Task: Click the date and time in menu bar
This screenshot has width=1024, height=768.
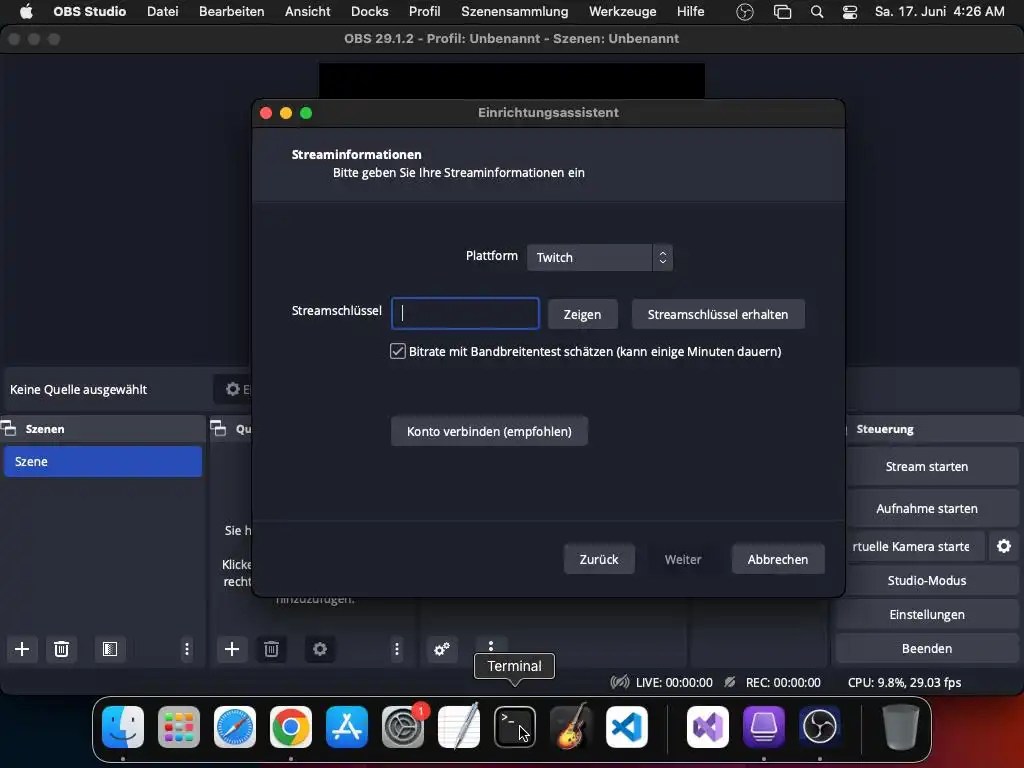Action: [940, 12]
